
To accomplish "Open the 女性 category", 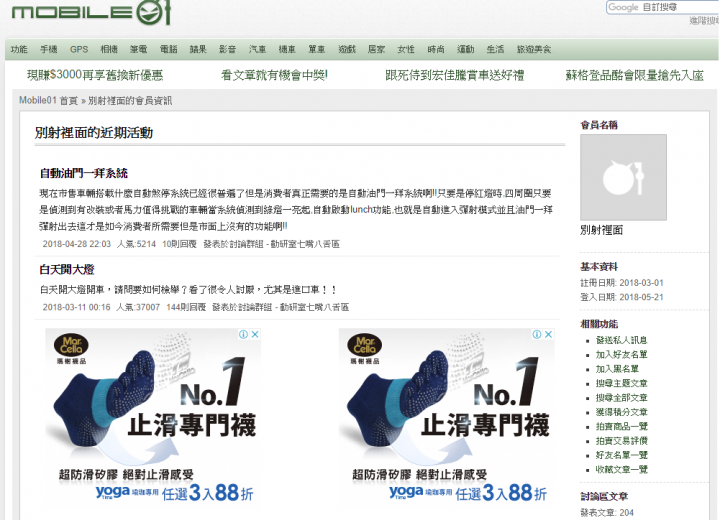I will coord(405,49).
